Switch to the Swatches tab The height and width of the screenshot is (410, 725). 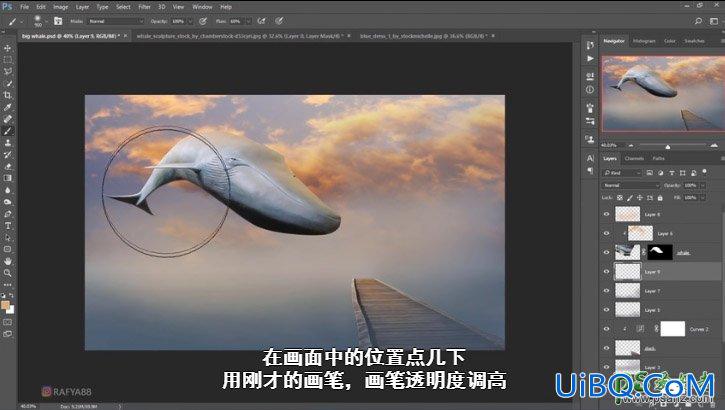(x=694, y=41)
